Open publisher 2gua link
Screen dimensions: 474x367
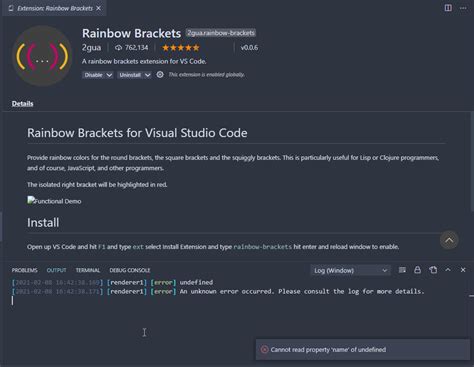[91, 48]
